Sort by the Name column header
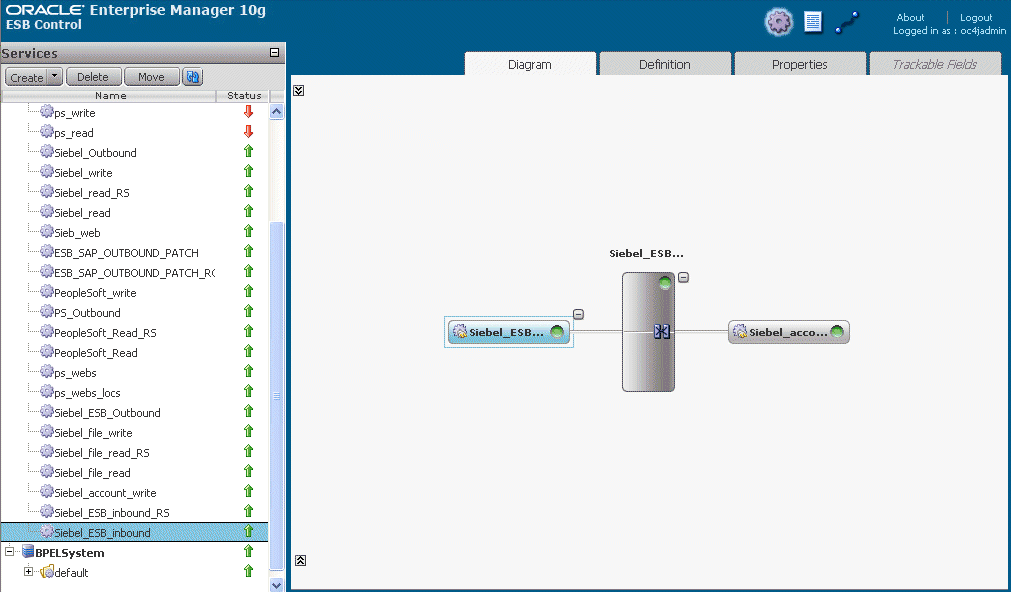This screenshot has height=592, width=1011. [110, 95]
